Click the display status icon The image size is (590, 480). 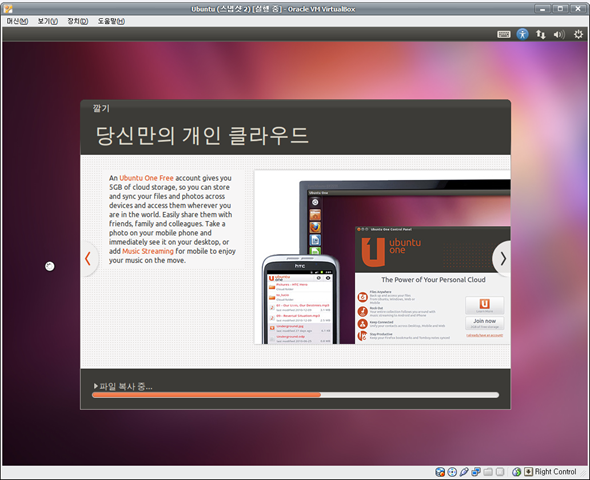(x=500, y=472)
